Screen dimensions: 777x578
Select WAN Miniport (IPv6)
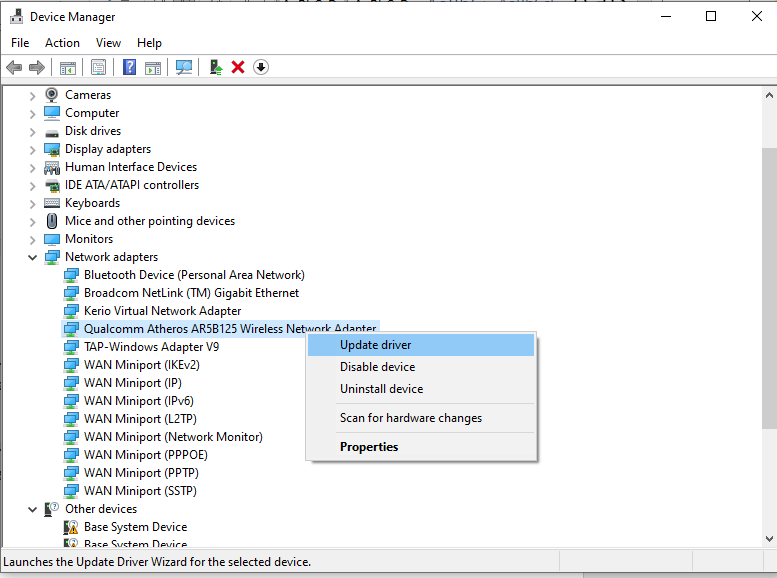(x=139, y=401)
